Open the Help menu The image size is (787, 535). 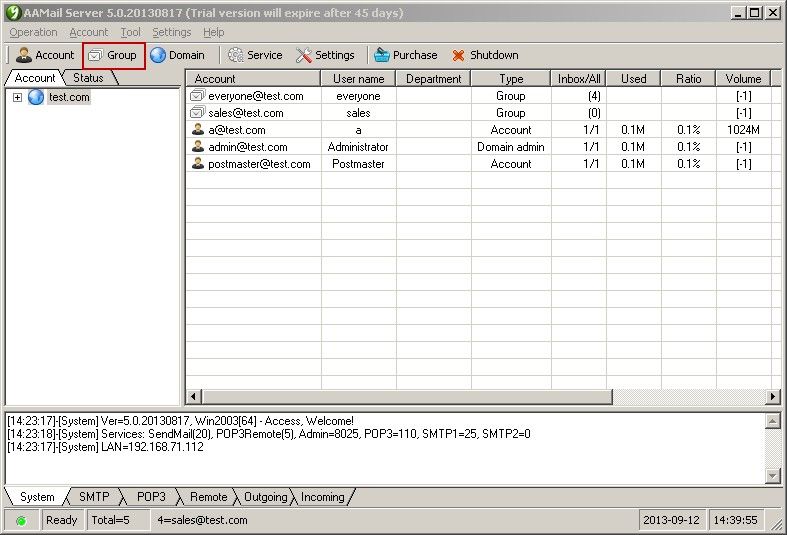pyautogui.click(x=214, y=32)
